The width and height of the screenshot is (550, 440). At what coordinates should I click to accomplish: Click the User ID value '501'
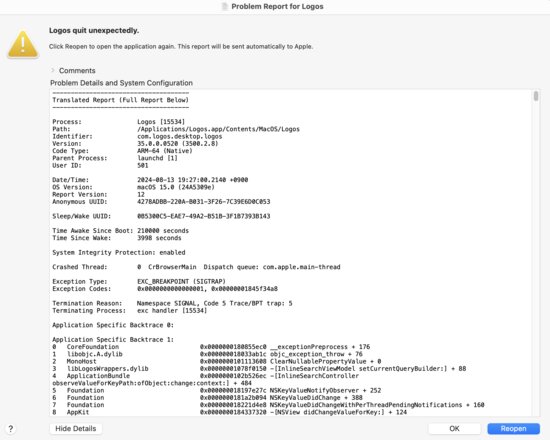pos(143,165)
